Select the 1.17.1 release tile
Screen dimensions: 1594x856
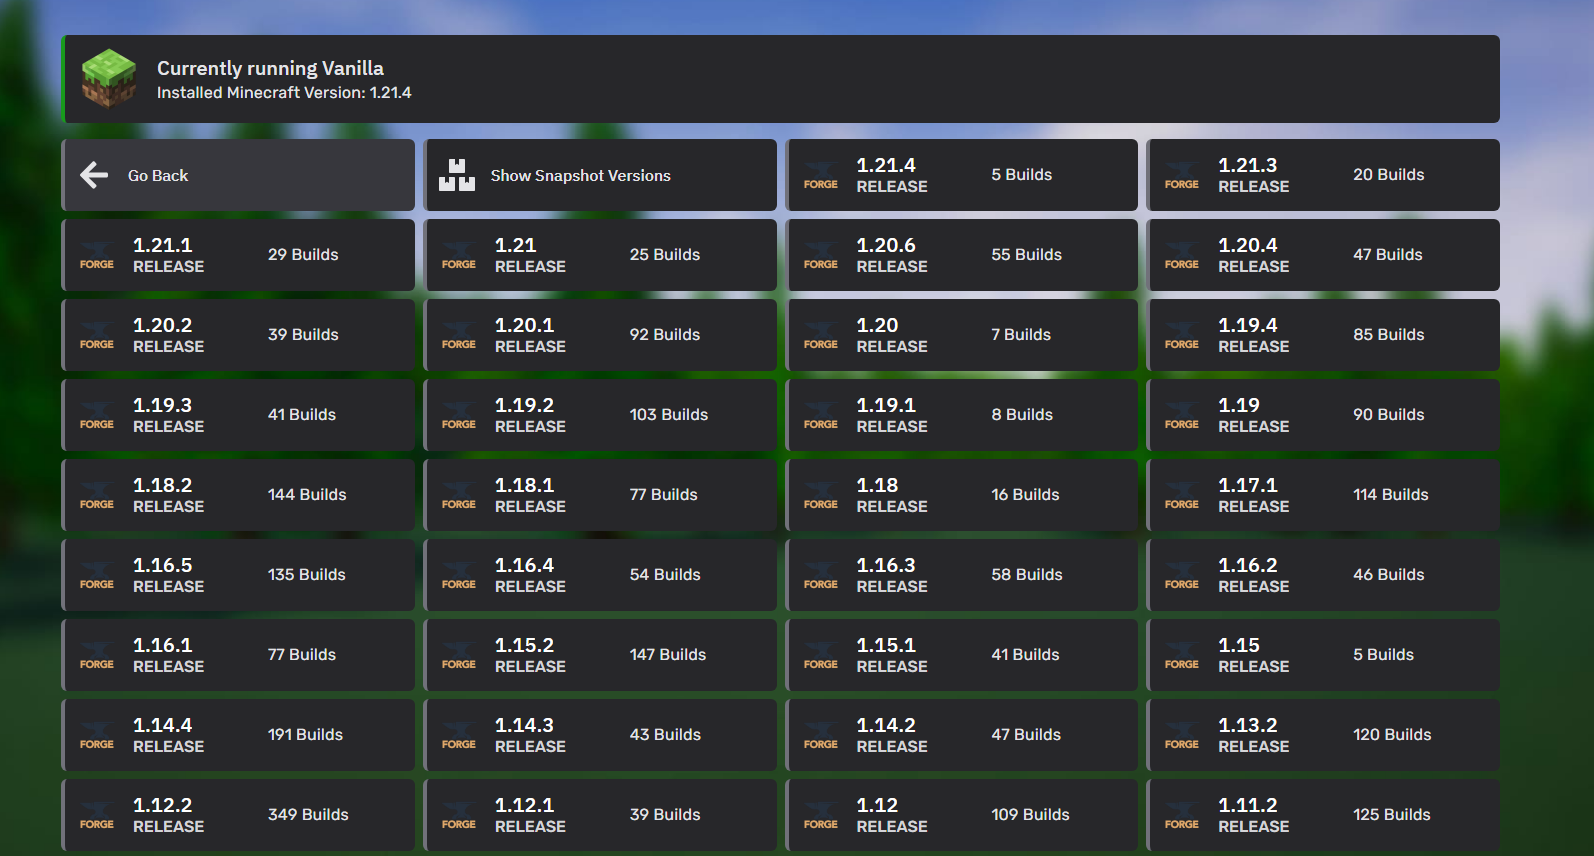[1322, 495]
